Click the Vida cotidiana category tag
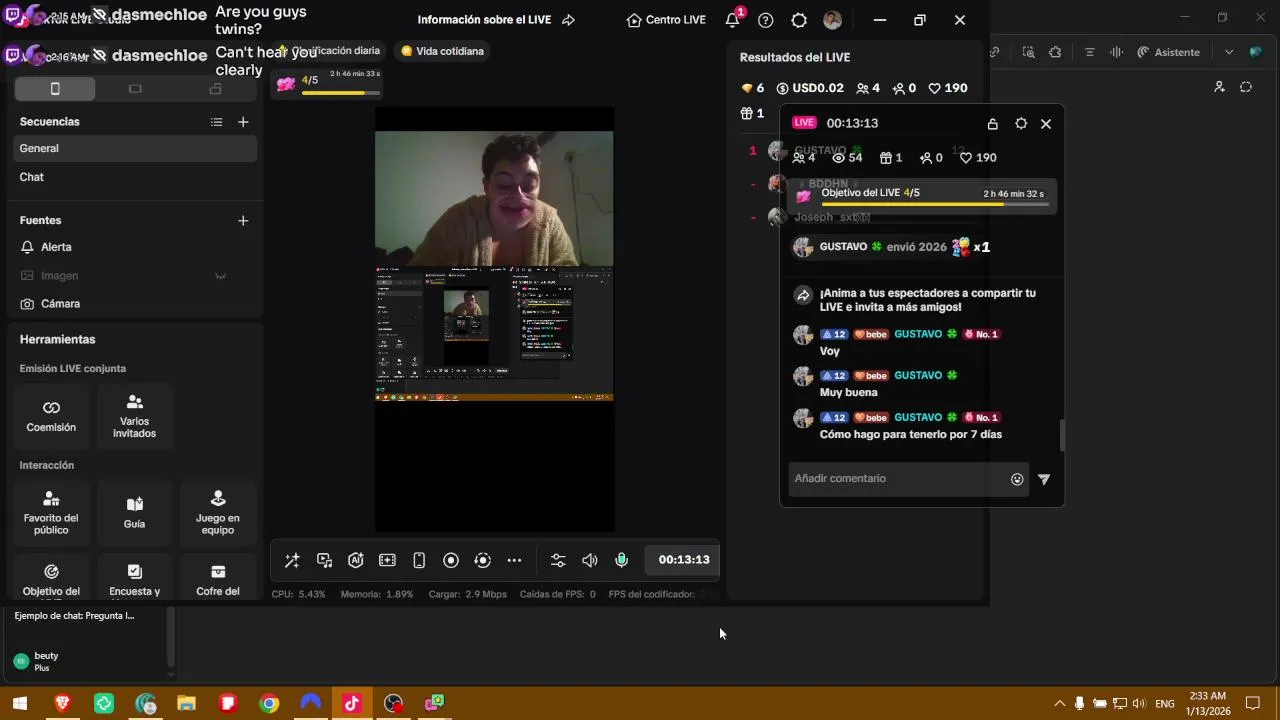The width and height of the screenshot is (1280, 720). (442, 51)
